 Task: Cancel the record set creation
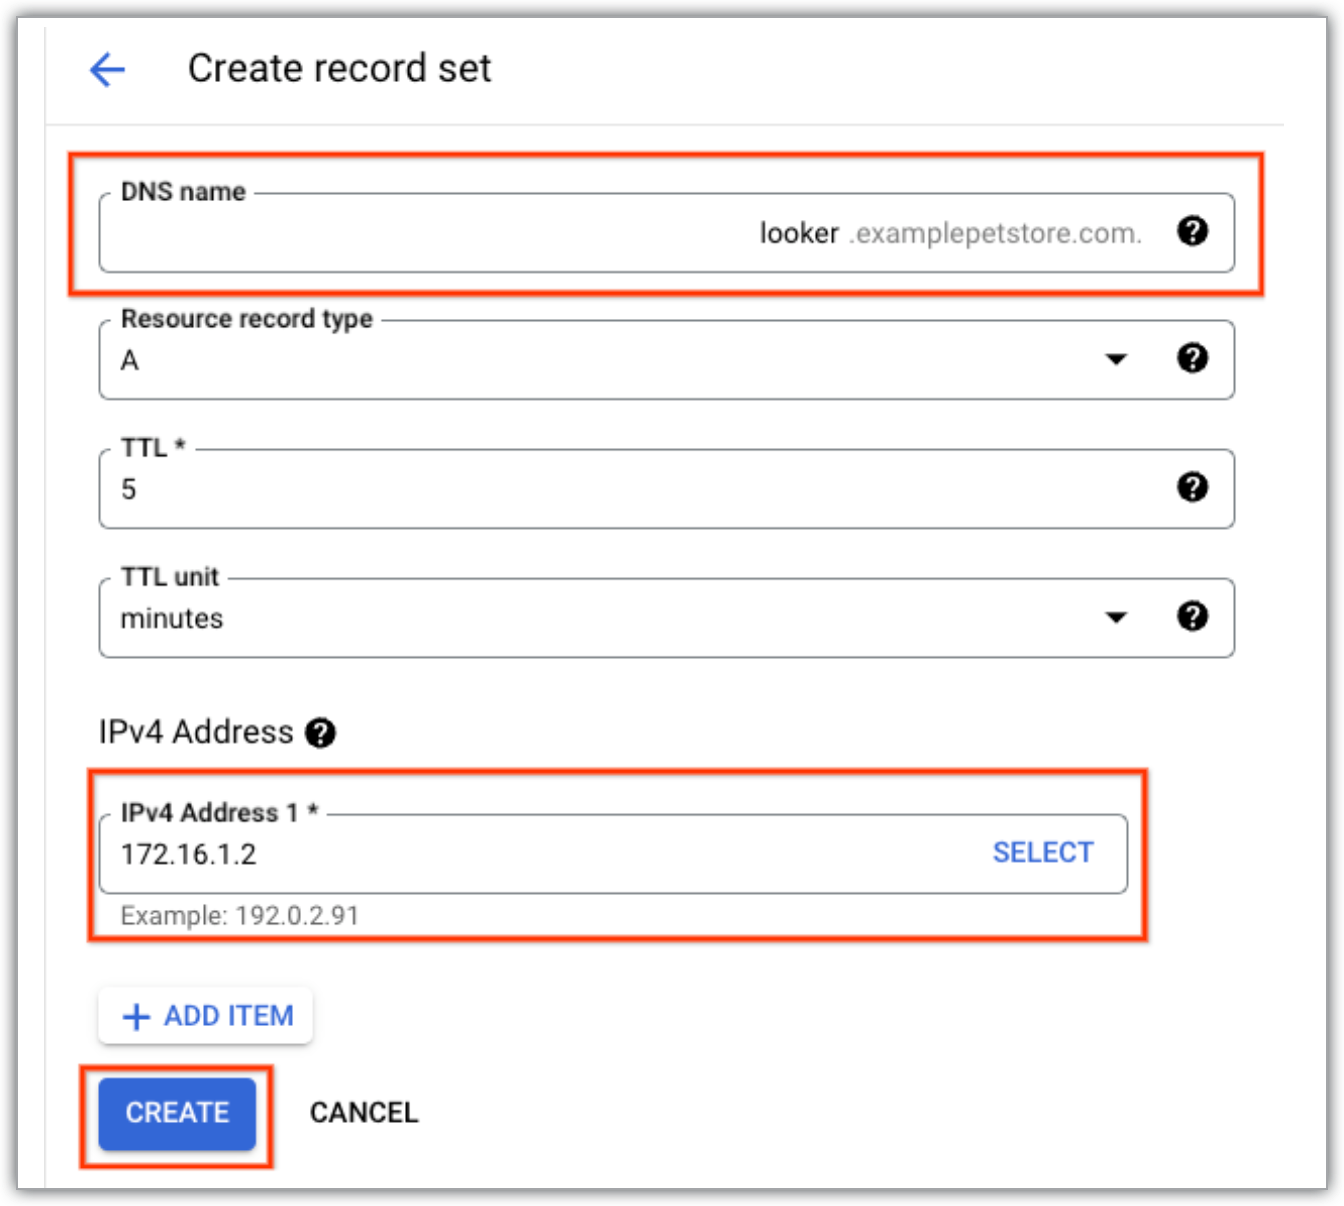364,1113
